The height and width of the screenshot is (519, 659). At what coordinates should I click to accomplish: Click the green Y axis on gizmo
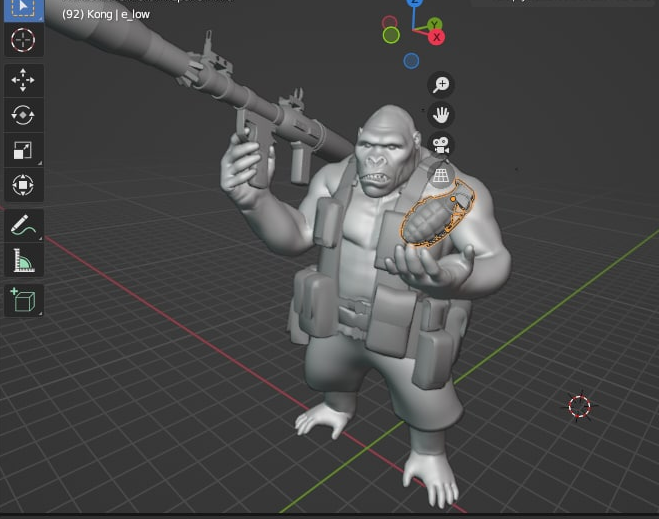coord(434,24)
